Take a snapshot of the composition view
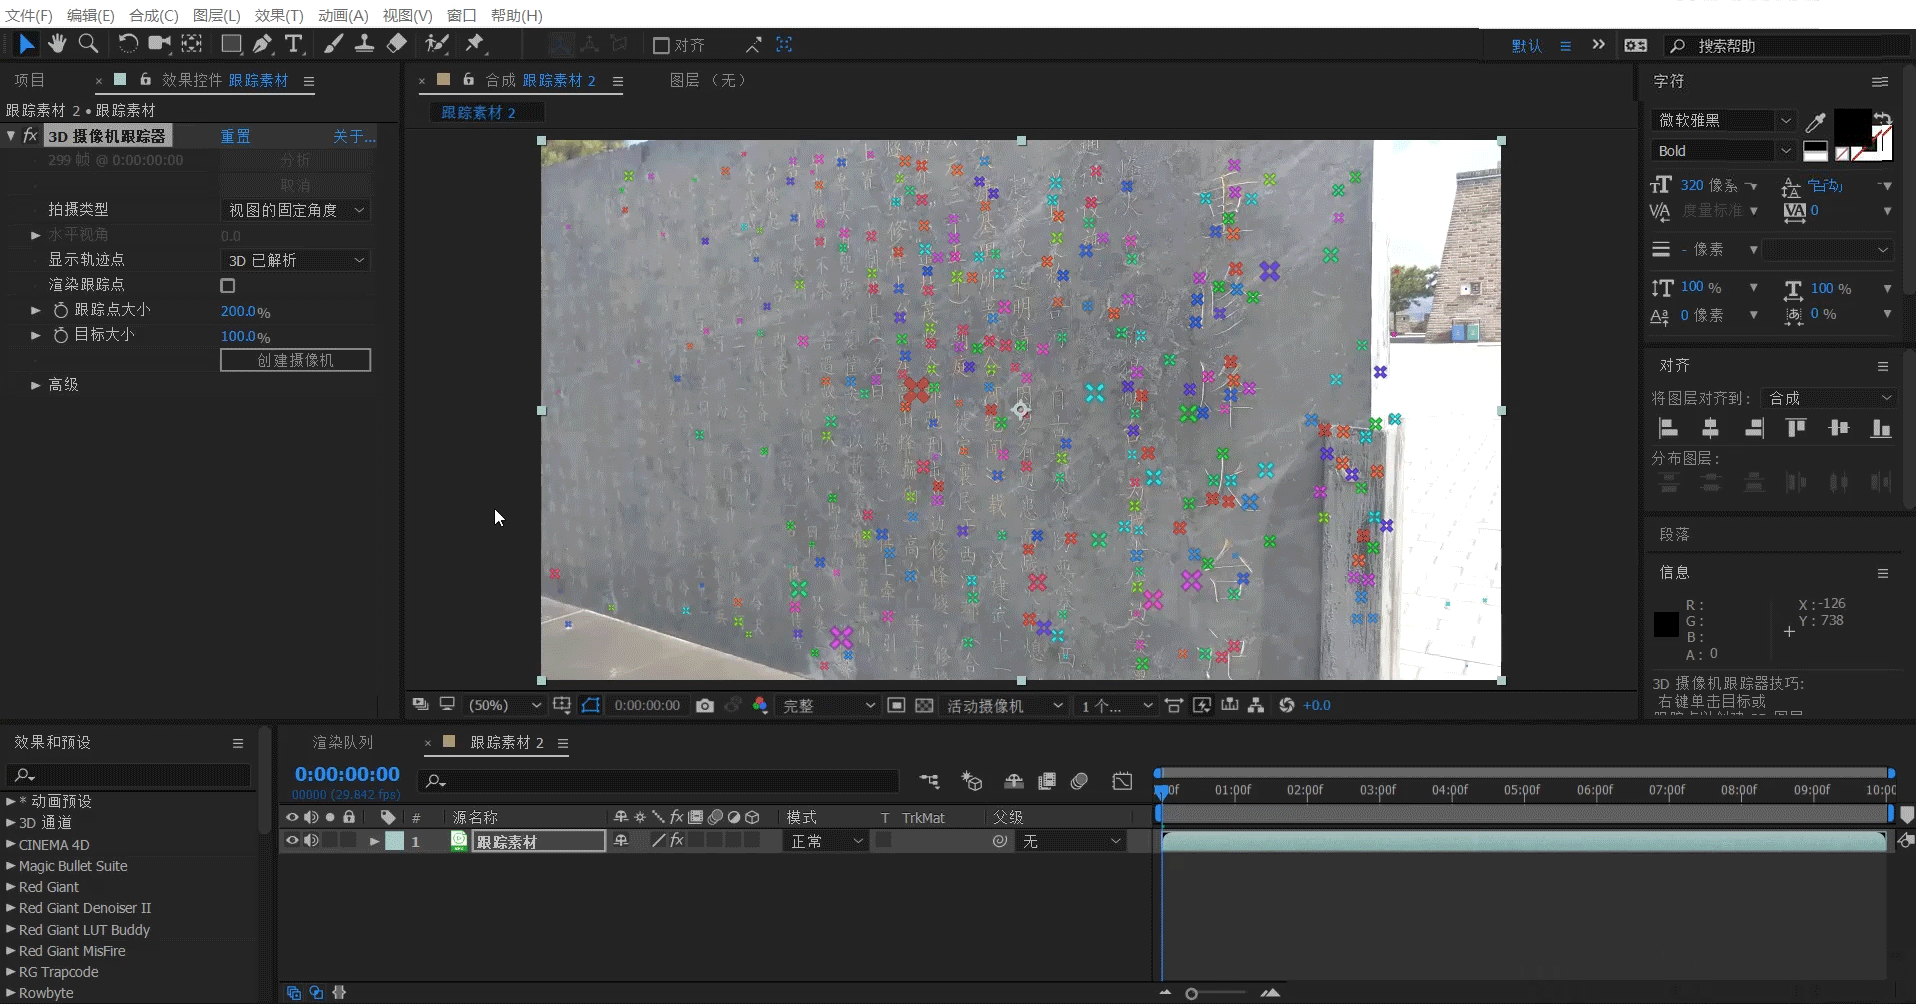Image resolution: width=1916 pixels, height=1004 pixels. [704, 706]
